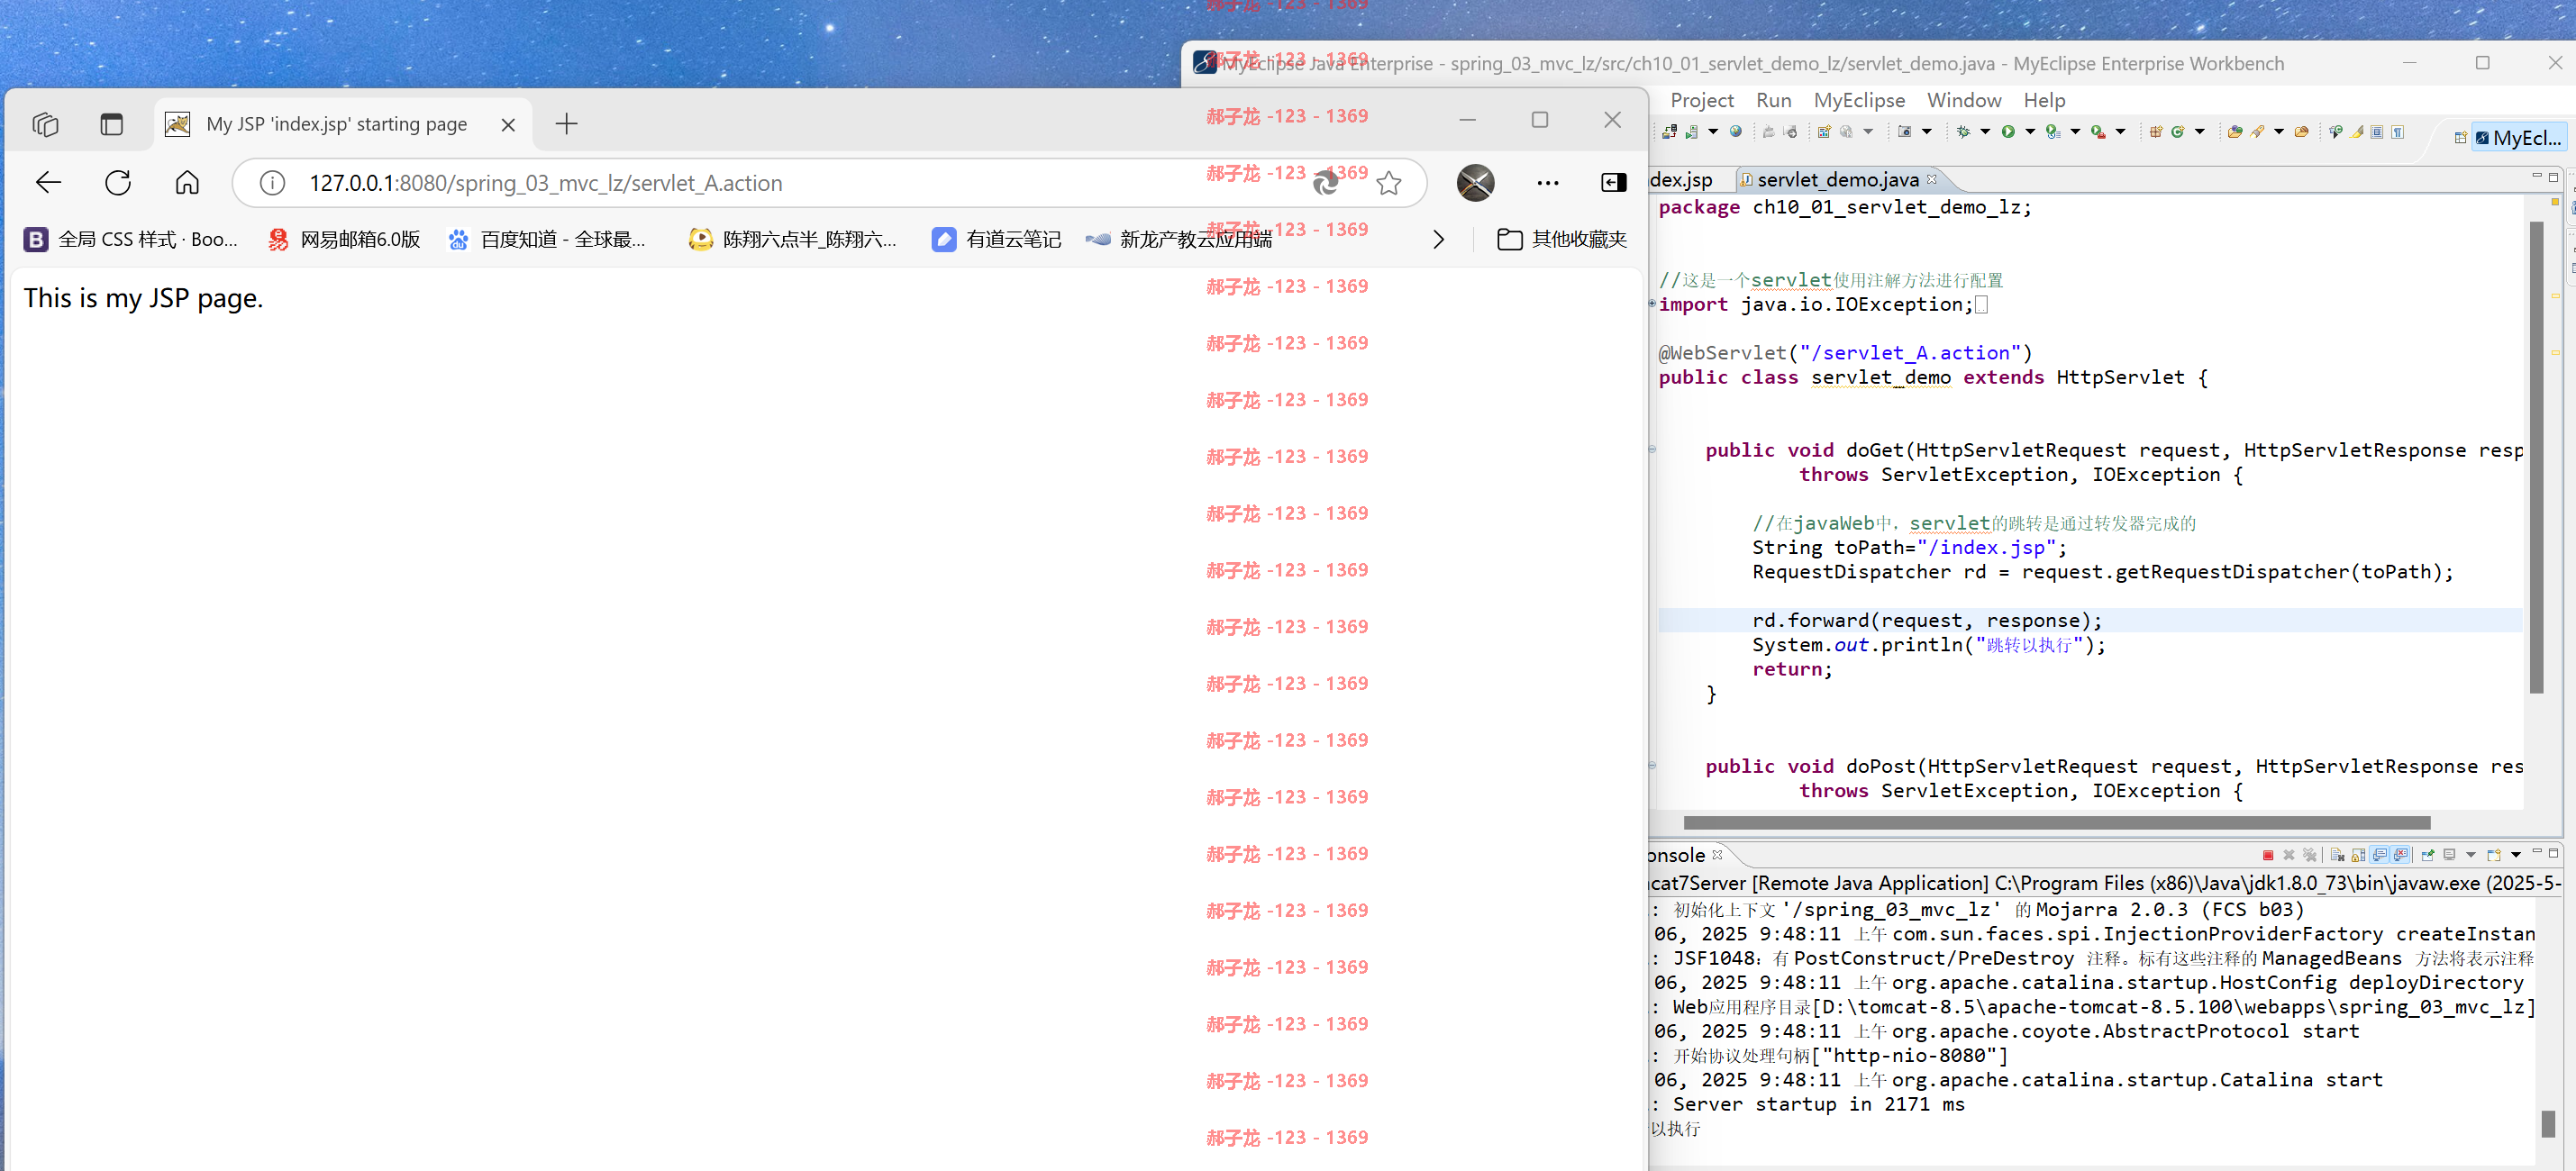Open Display Selected Console dropdown arrow
2576x1171 pixels.
2471,856
